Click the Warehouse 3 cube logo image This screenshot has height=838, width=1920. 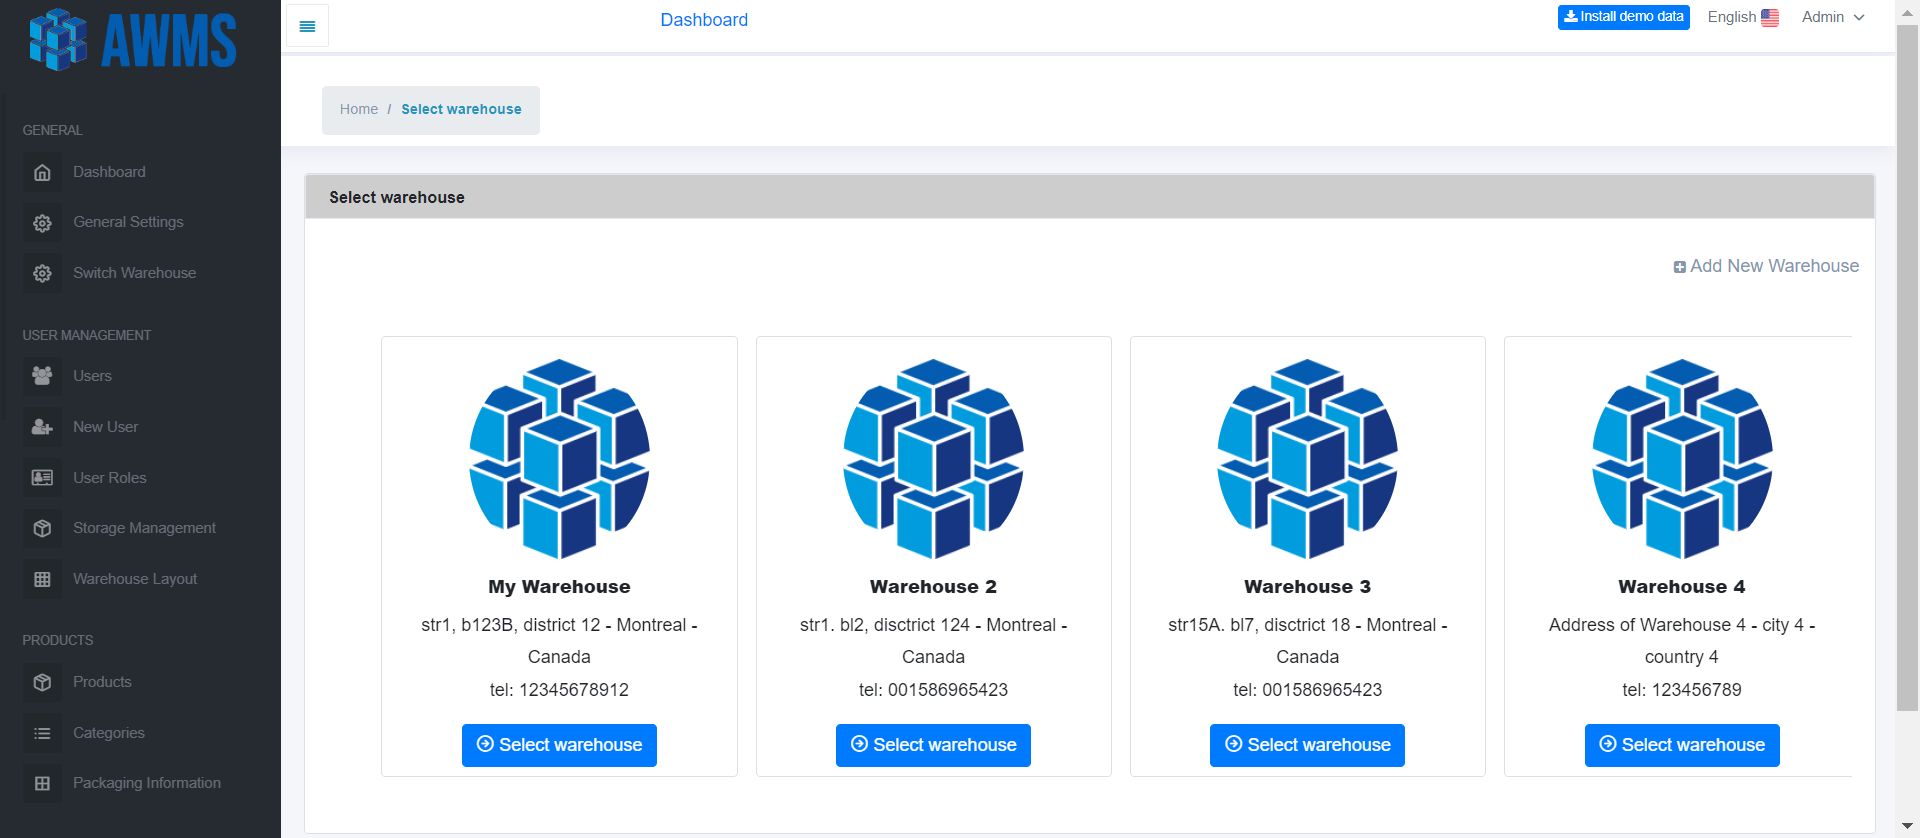[x=1307, y=458]
